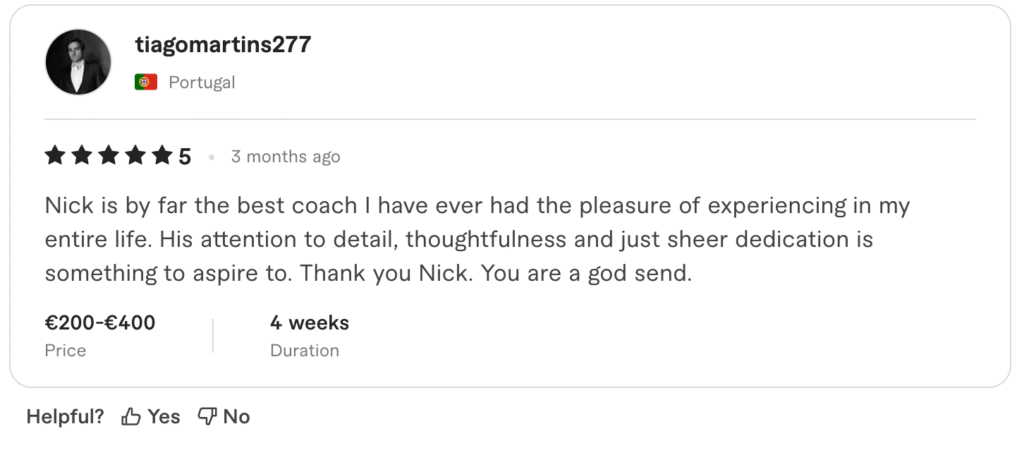Click the rating number 5
The image size is (1024, 460).
[x=185, y=156]
